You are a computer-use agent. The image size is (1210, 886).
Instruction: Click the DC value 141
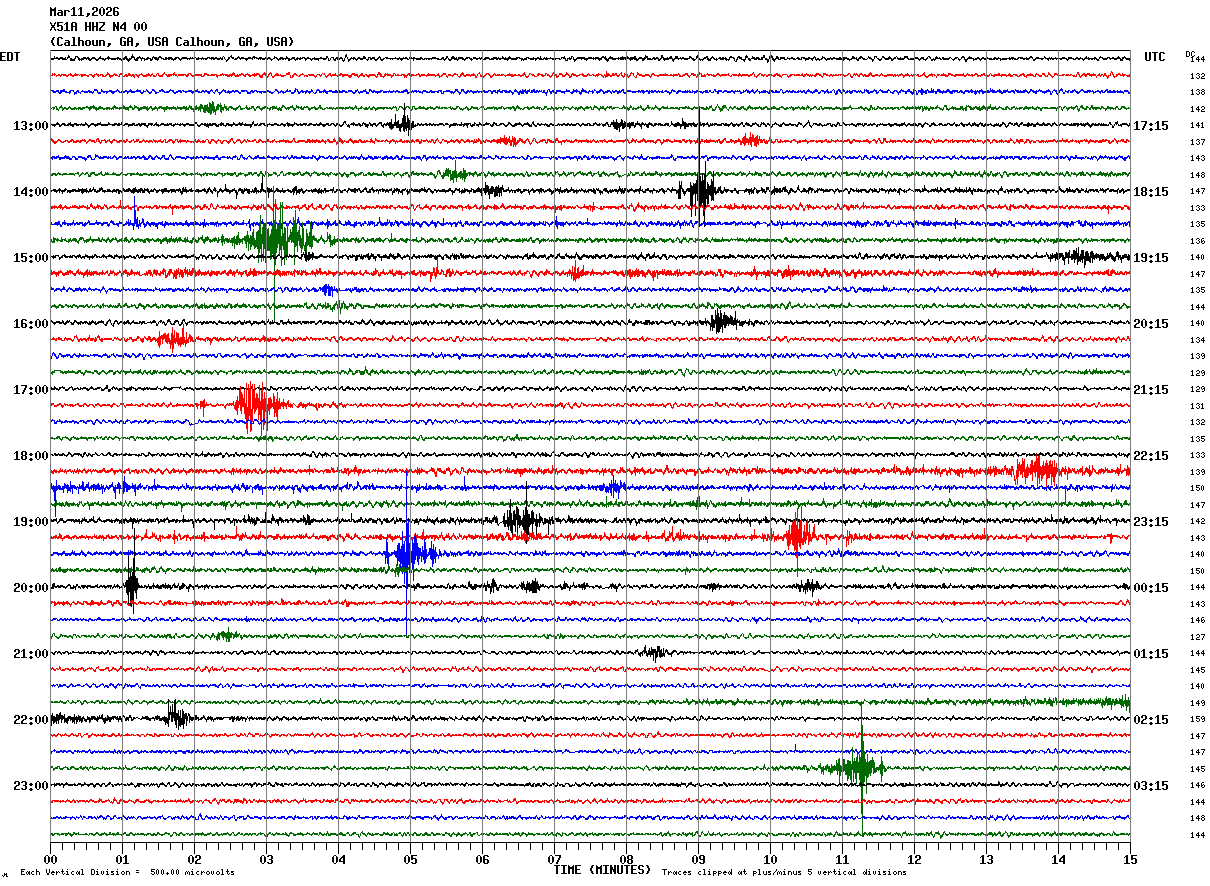pos(1197,126)
